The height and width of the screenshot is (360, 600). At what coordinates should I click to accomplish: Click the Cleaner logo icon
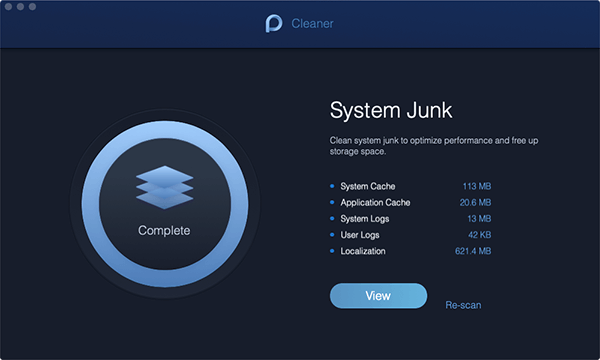[274, 23]
